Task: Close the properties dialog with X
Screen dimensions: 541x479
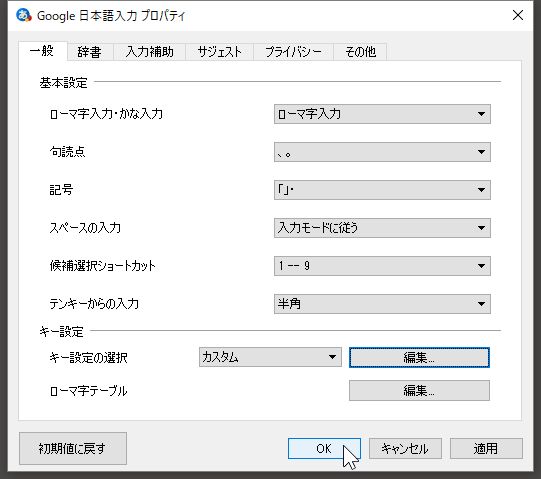Action: pyautogui.click(x=518, y=15)
